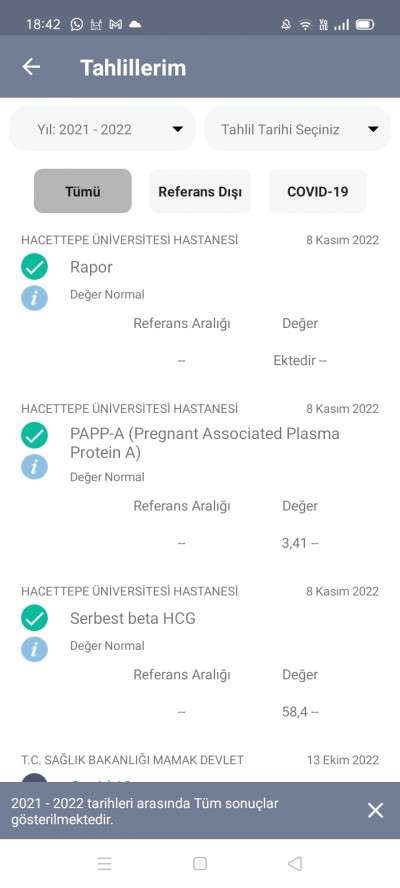Tap the Android back triangle button
The image size is (400, 888).
[x=295, y=864]
